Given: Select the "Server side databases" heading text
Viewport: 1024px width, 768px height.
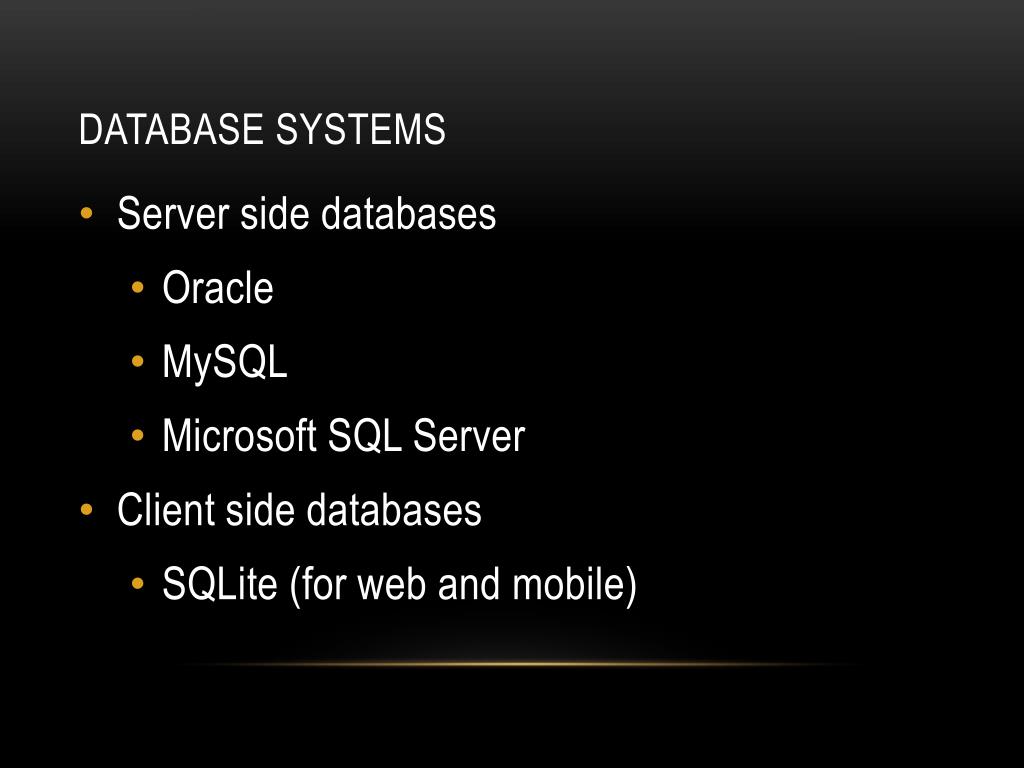Looking at the screenshot, I should click(306, 214).
